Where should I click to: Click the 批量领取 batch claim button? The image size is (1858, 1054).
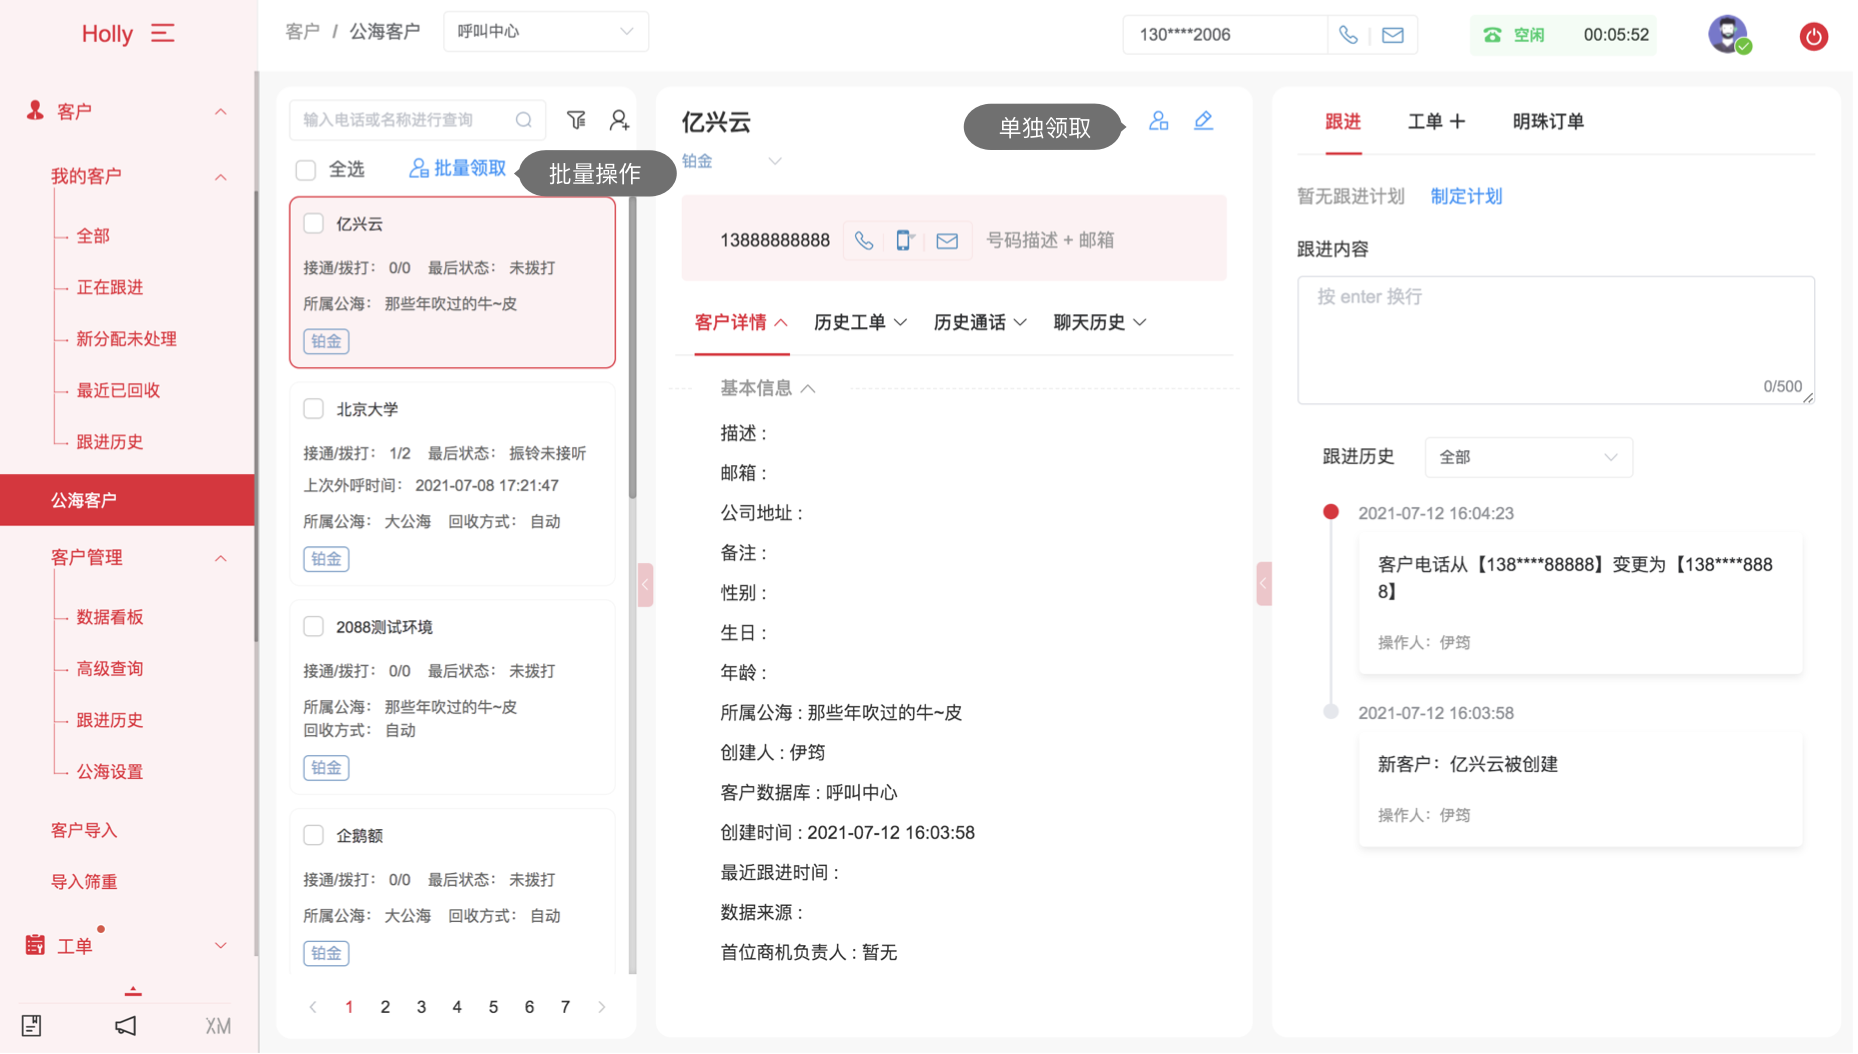pos(458,169)
